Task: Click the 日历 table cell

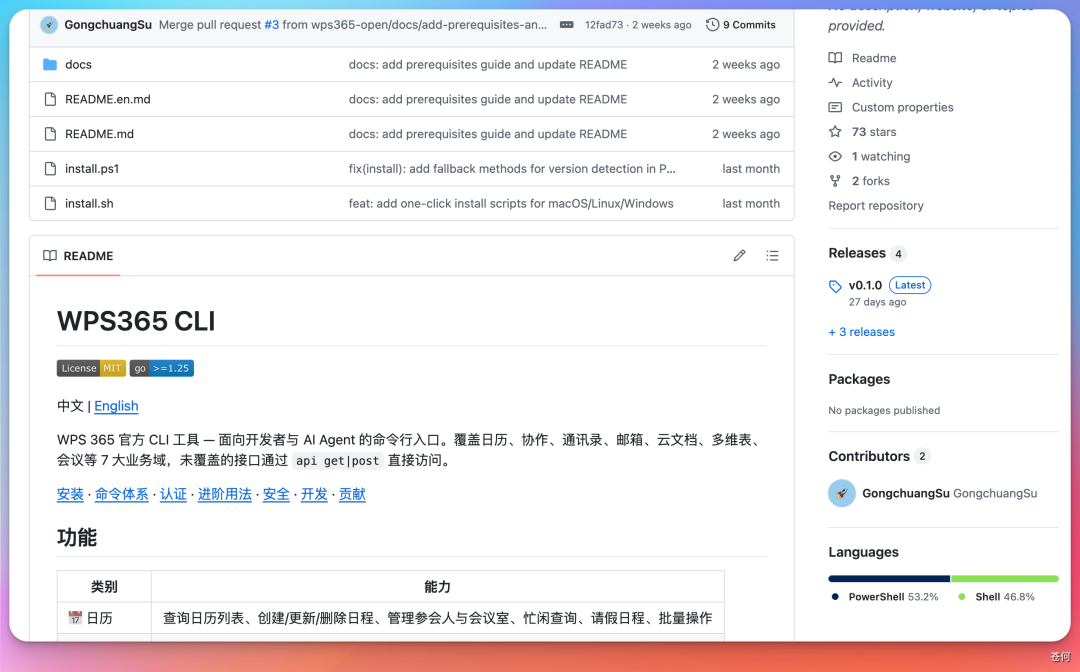Action: 104,618
